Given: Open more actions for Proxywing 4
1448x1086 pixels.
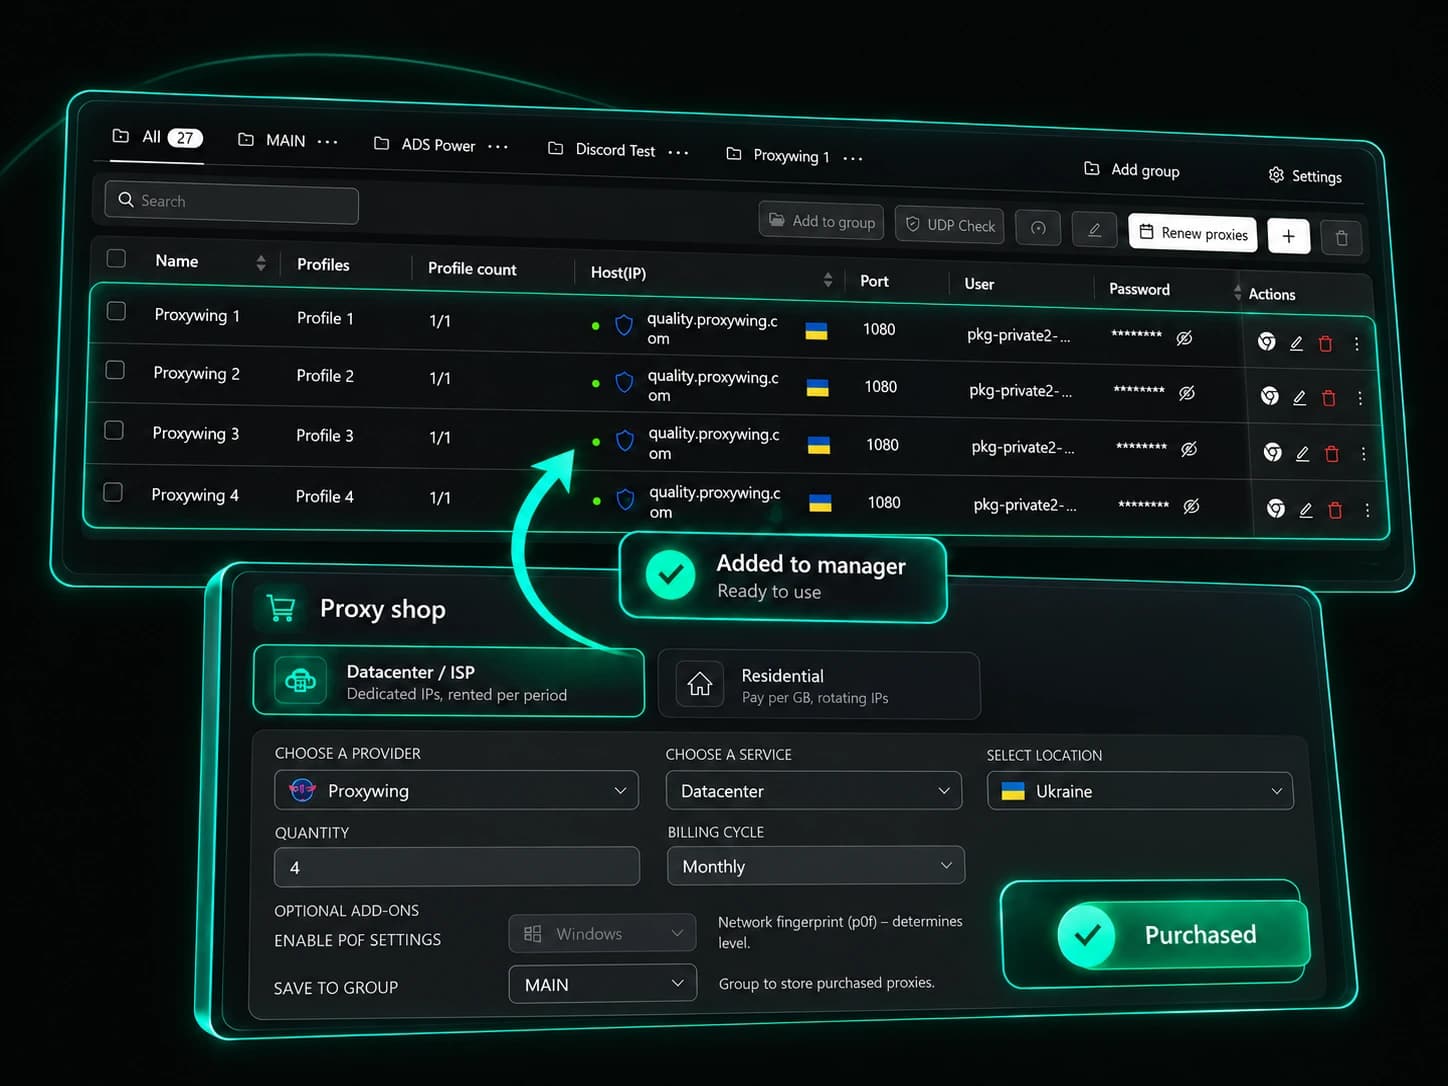Looking at the screenshot, I should (x=1367, y=511).
